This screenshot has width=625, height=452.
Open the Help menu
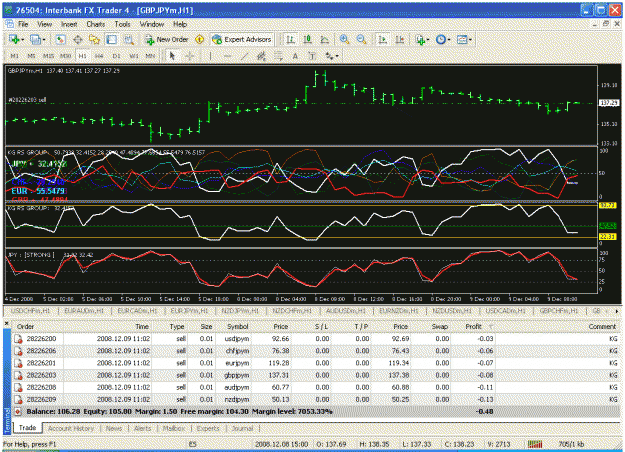(x=180, y=24)
